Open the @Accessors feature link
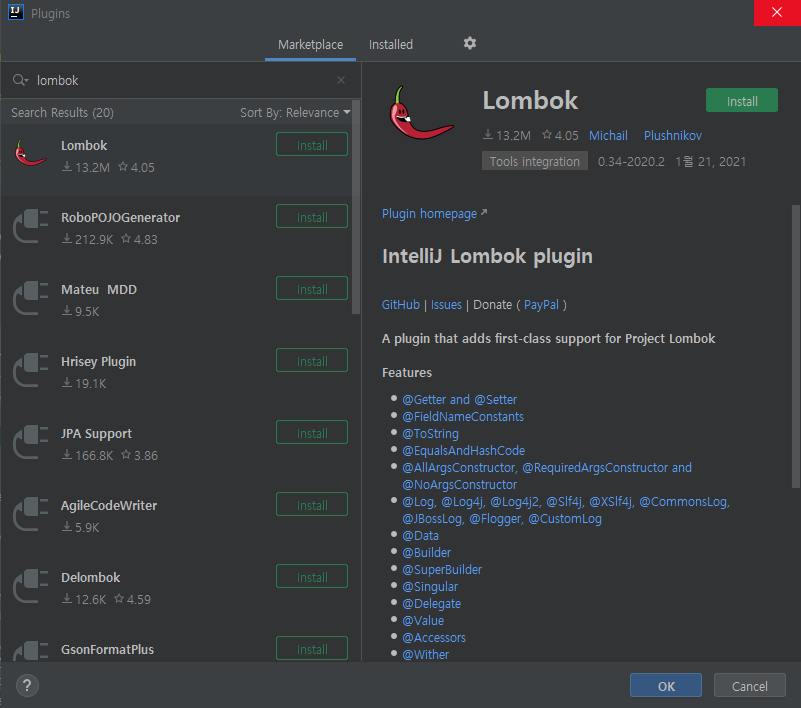Screen dimensions: 801x708 tap(434, 638)
